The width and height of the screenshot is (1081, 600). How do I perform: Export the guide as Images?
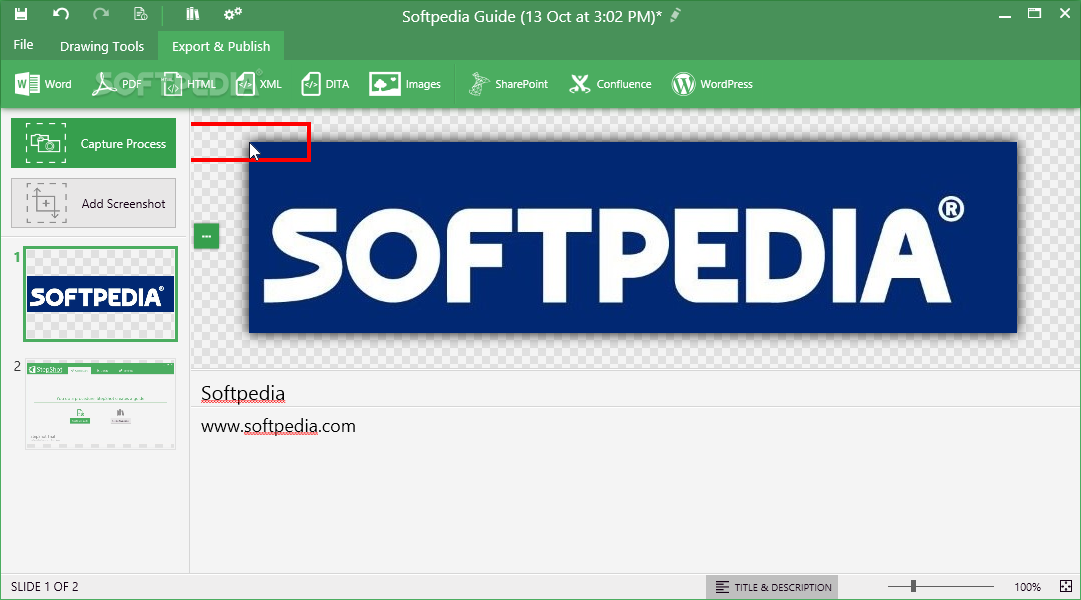[x=405, y=84]
